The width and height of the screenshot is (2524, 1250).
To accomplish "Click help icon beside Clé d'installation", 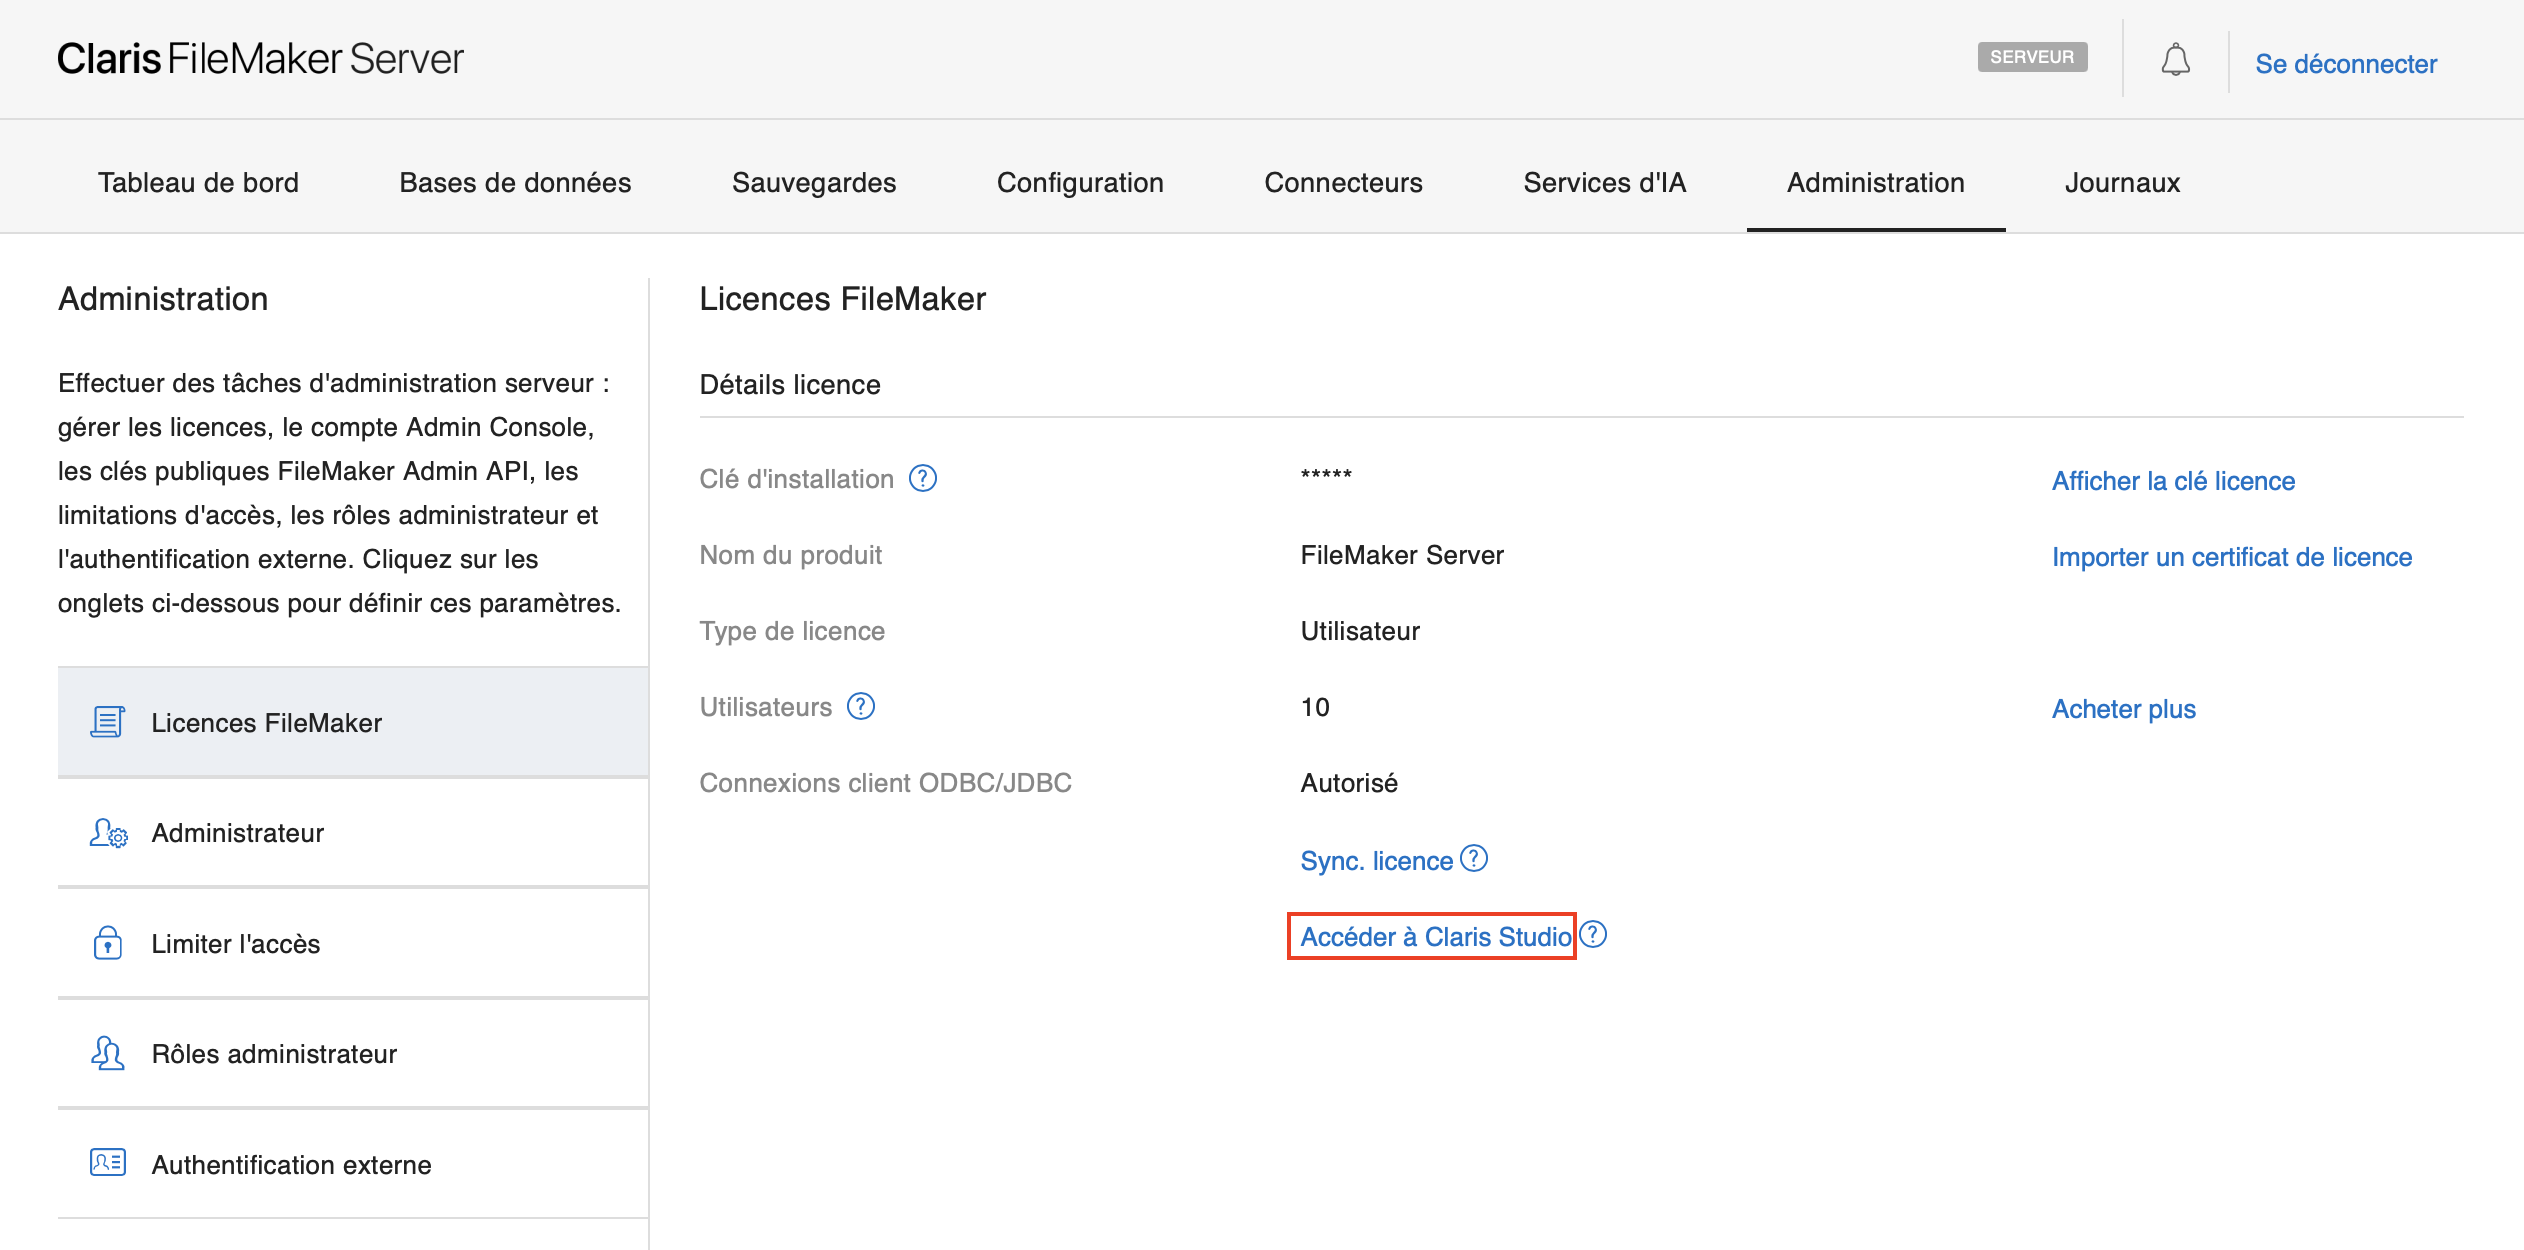I will tap(922, 479).
